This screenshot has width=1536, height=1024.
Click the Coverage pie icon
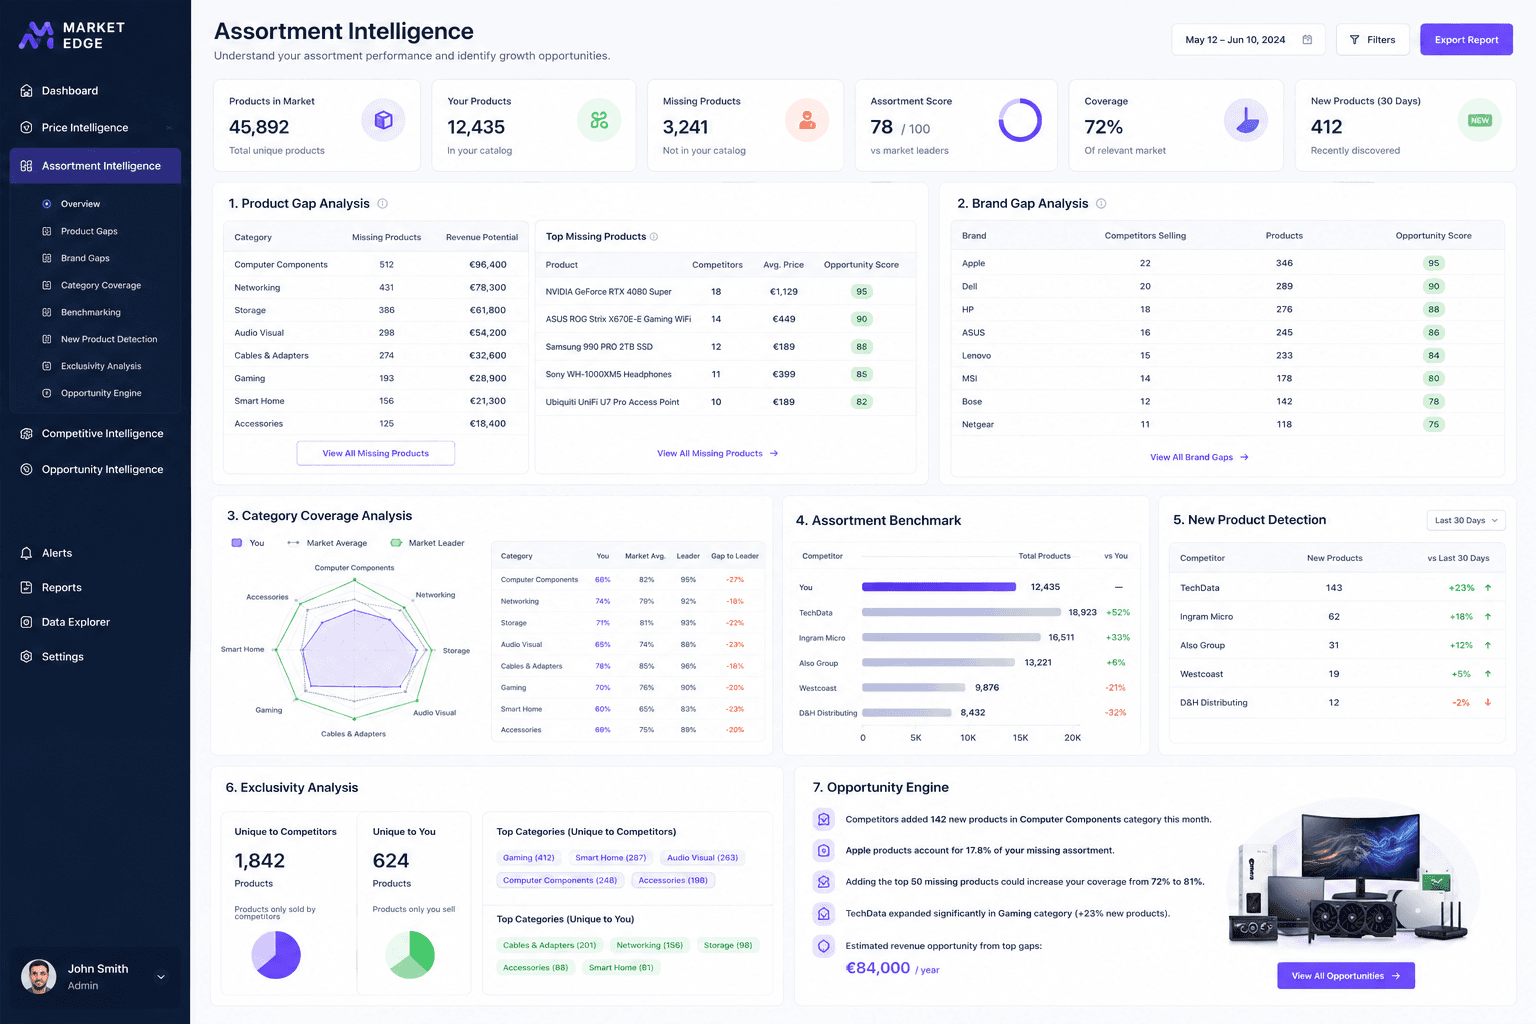[1246, 121]
